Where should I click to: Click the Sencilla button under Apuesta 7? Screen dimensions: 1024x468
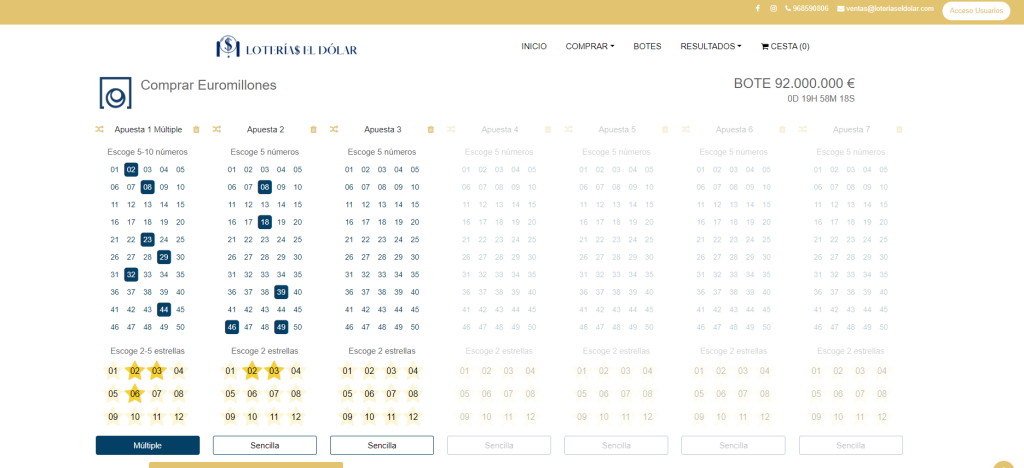[x=851, y=445]
